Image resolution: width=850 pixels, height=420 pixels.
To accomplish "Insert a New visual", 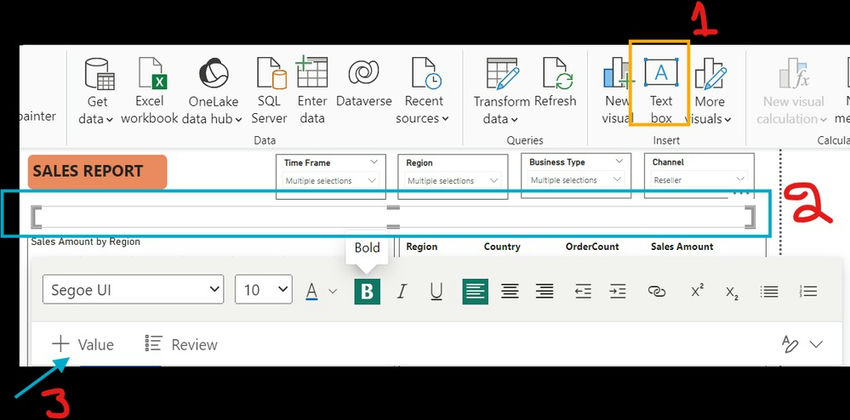I will click(x=616, y=91).
